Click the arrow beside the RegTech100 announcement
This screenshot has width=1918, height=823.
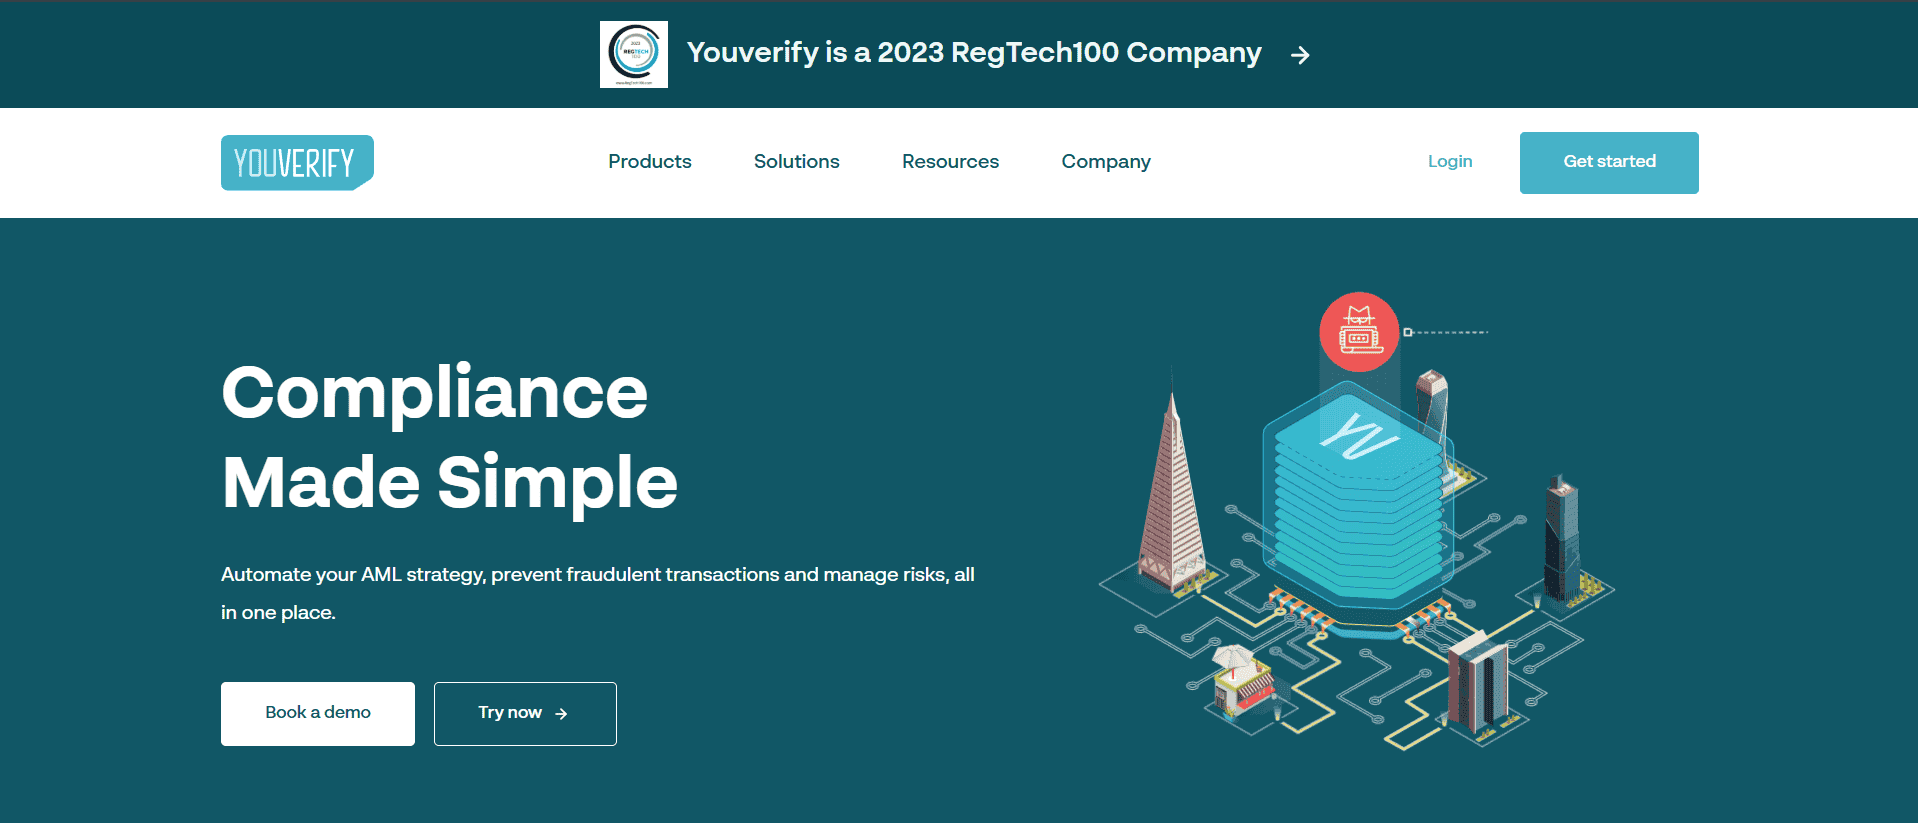click(x=1300, y=55)
